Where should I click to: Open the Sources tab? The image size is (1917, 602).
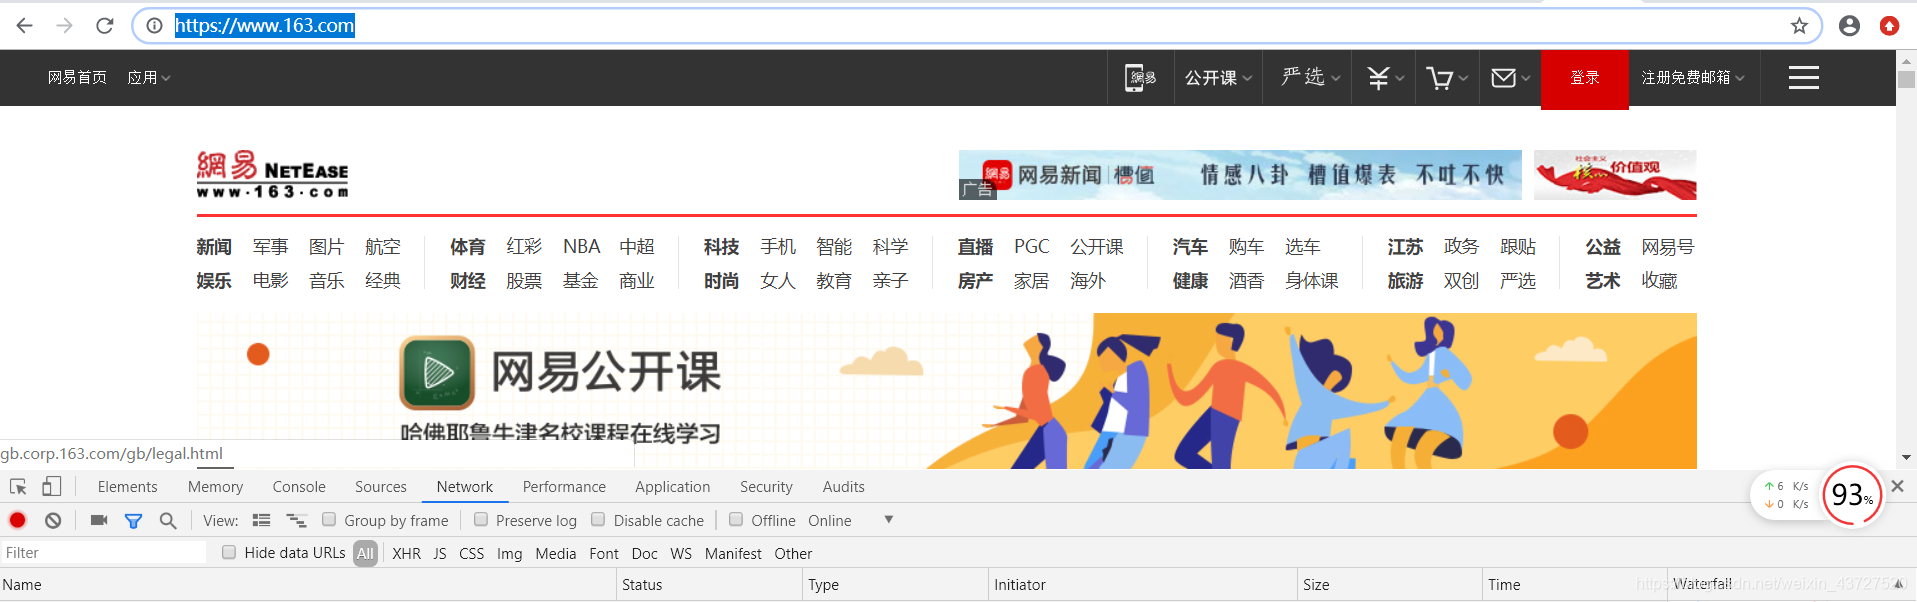pyautogui.click(x=381, y=487)
